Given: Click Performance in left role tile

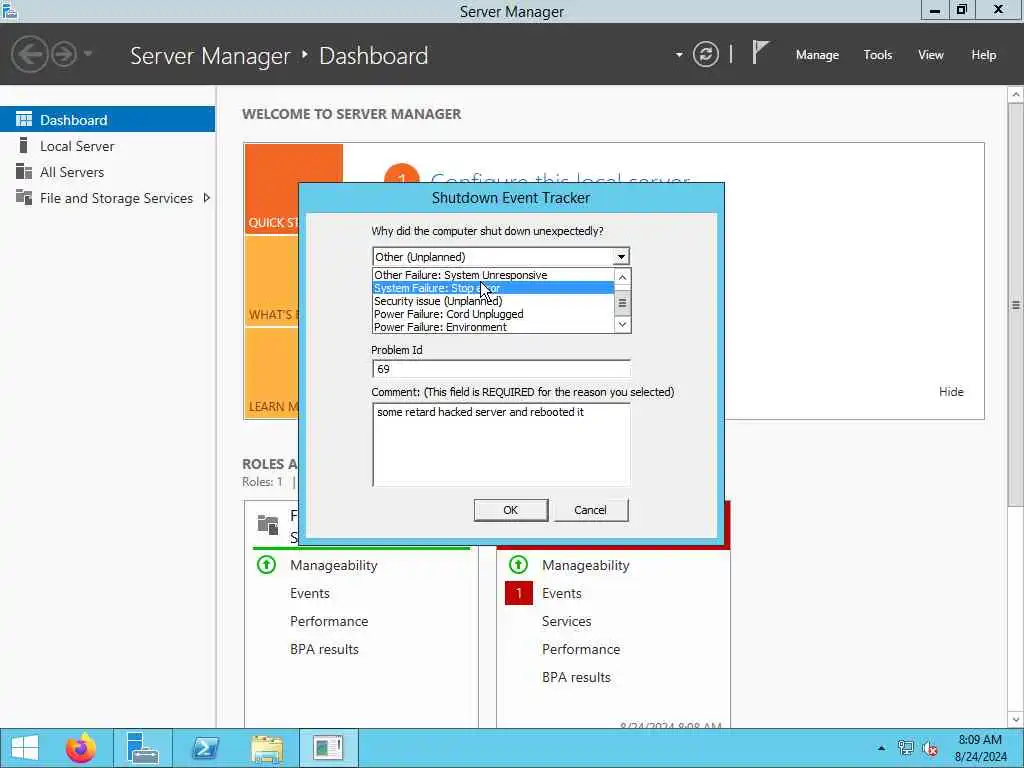Looking at the screenshot, I should 329,621.
